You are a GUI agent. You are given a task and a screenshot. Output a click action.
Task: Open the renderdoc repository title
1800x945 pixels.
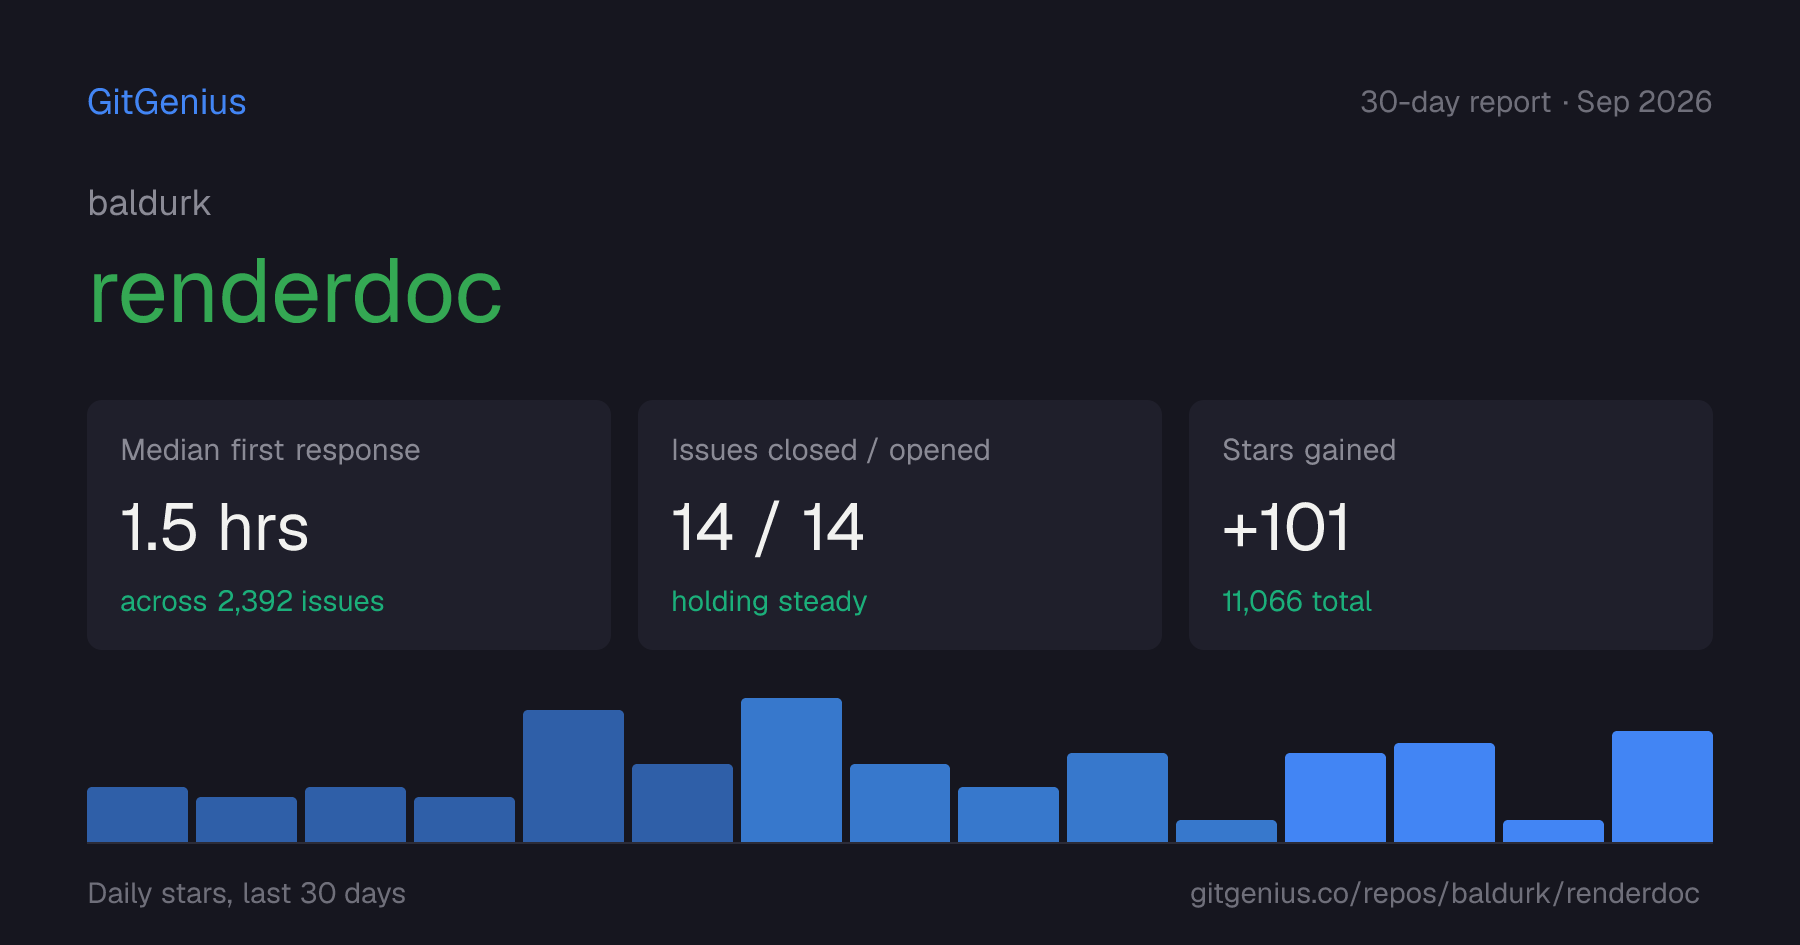click(x=295, y=292)
